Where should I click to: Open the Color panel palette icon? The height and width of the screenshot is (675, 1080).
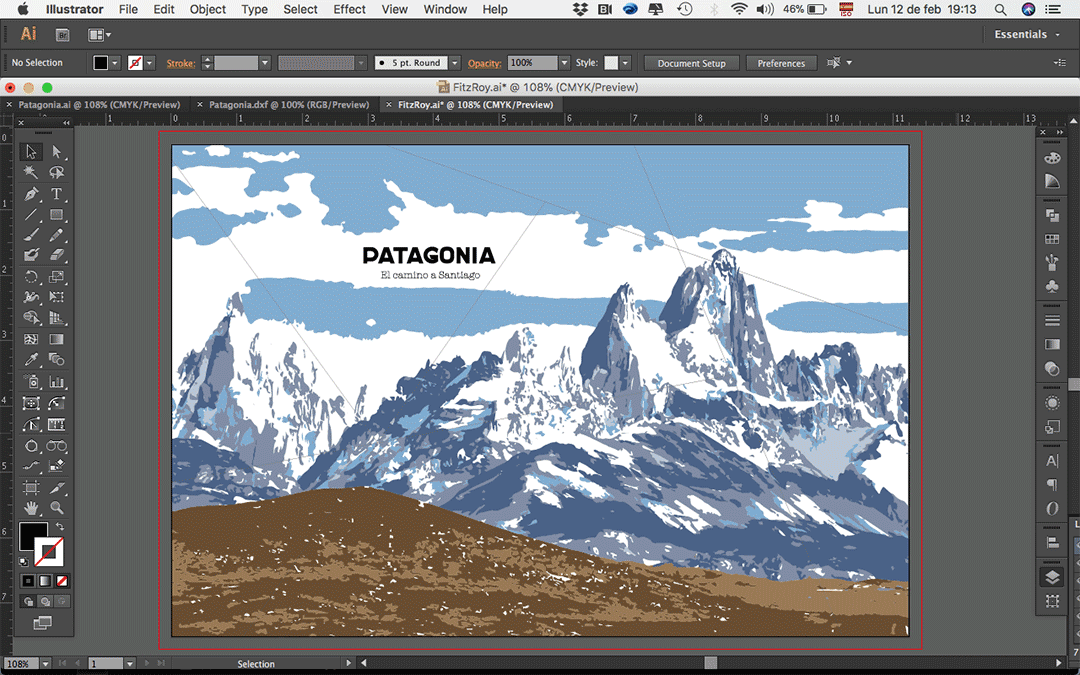point(1052,158)
